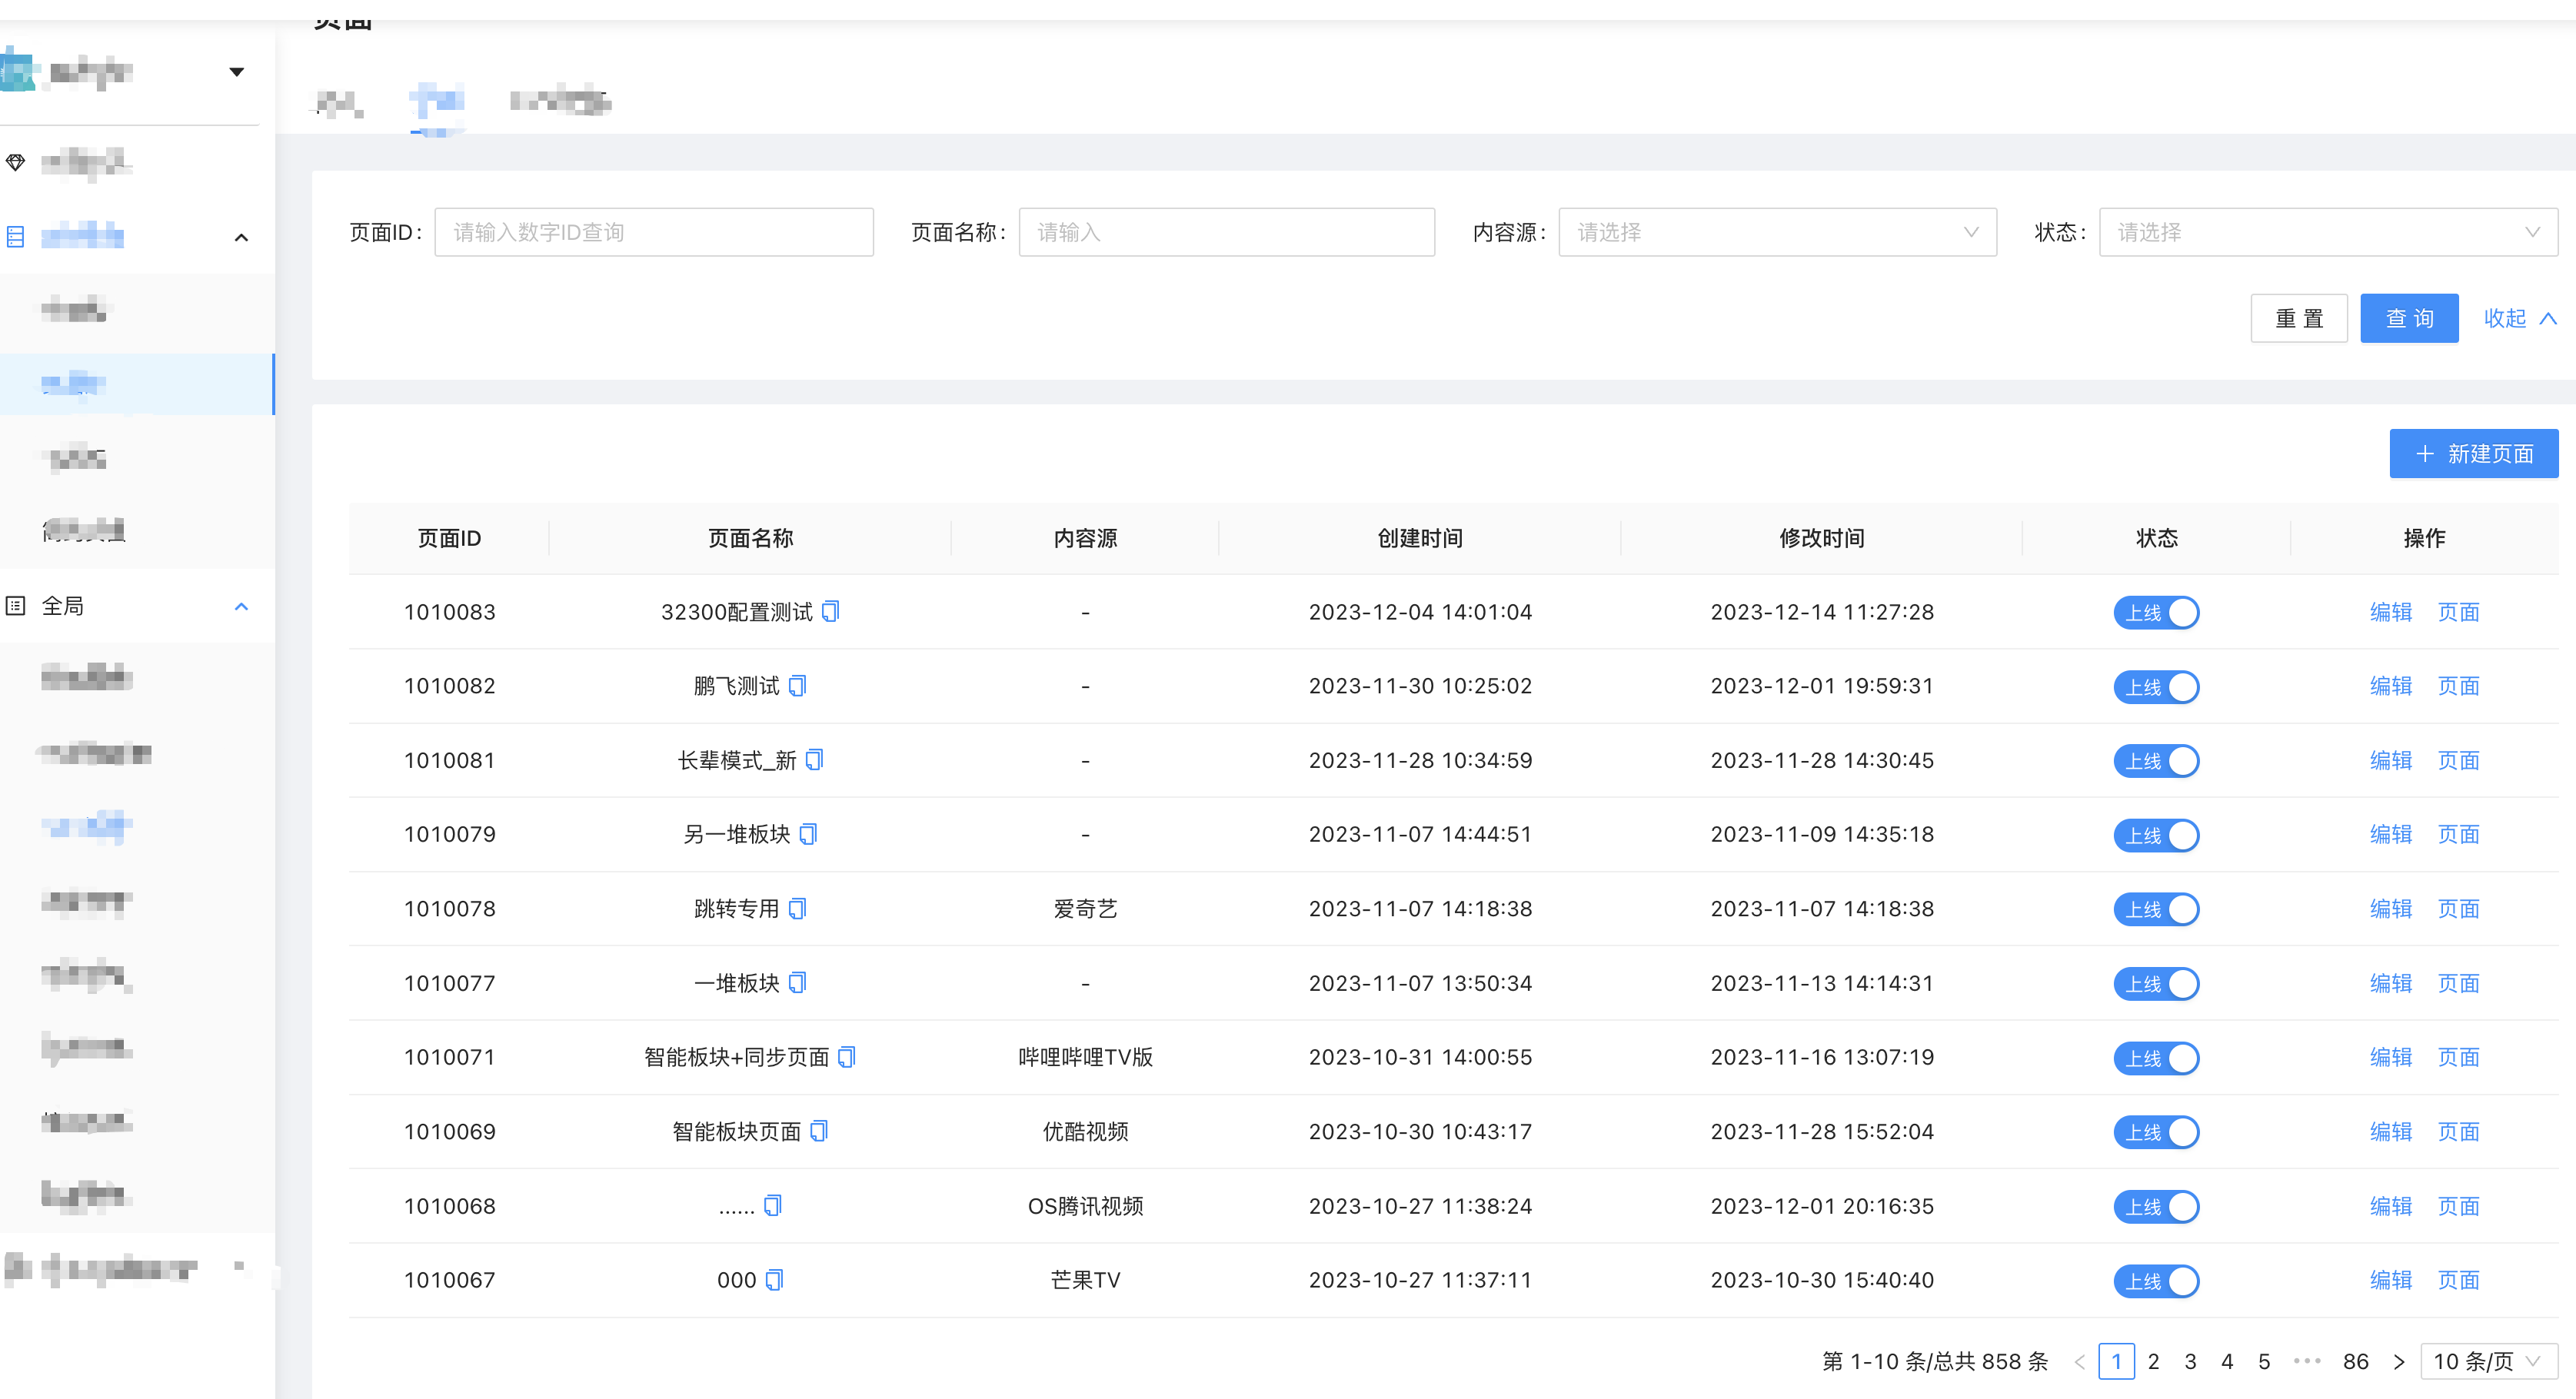Copy the 智能板块+同步页面 page name
2576x1399 pixels.
846,1056
